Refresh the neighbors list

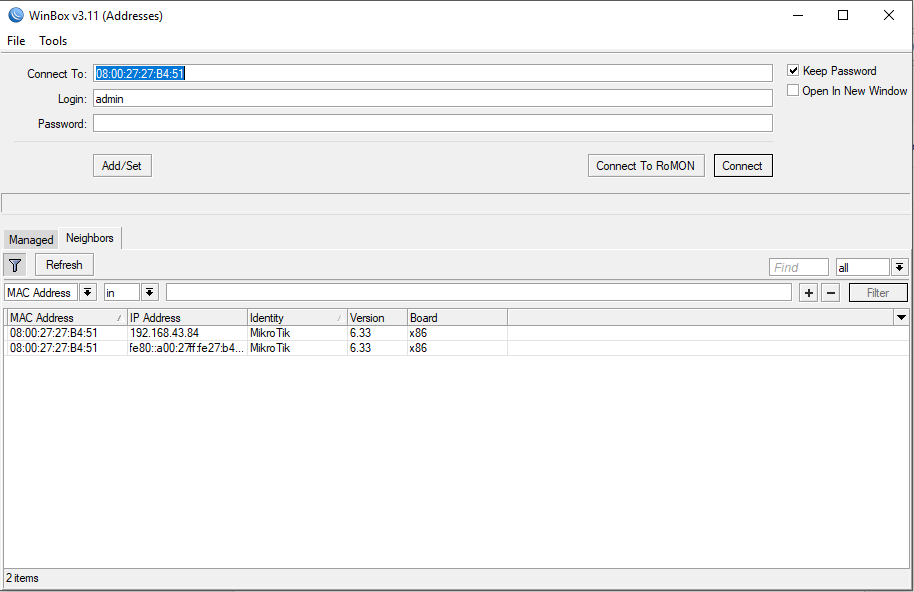[64, 265]
